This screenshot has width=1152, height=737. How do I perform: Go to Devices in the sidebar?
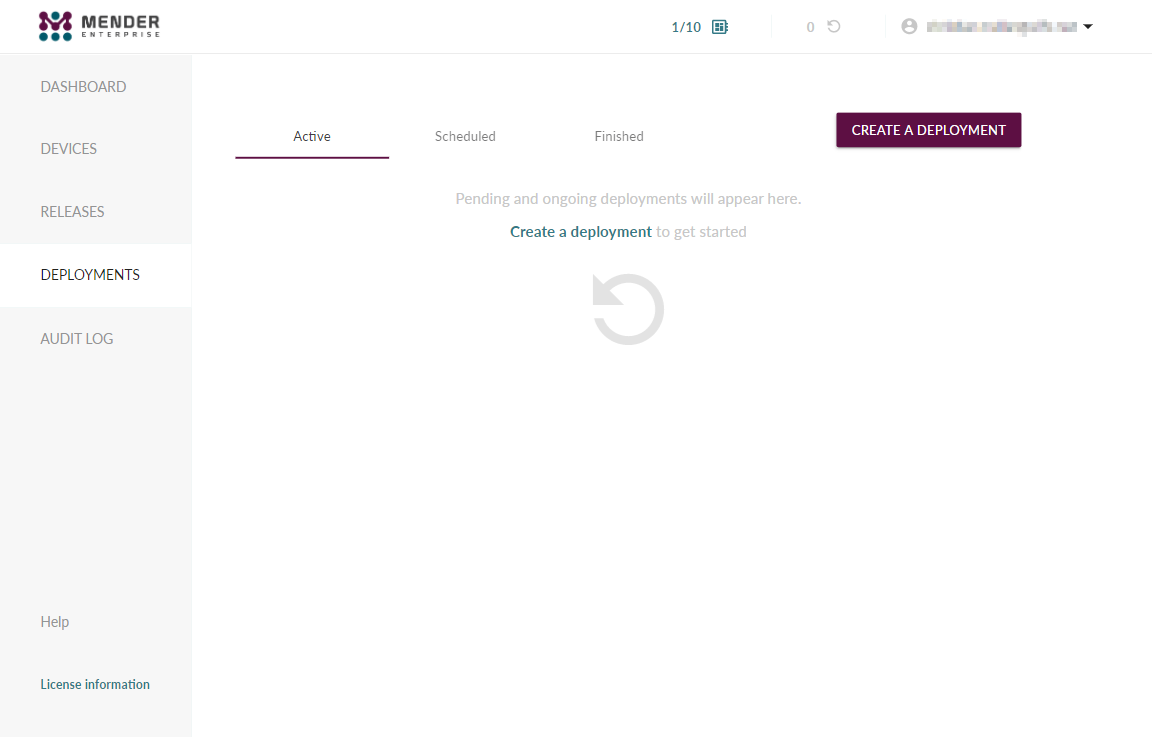coord(69,149)
